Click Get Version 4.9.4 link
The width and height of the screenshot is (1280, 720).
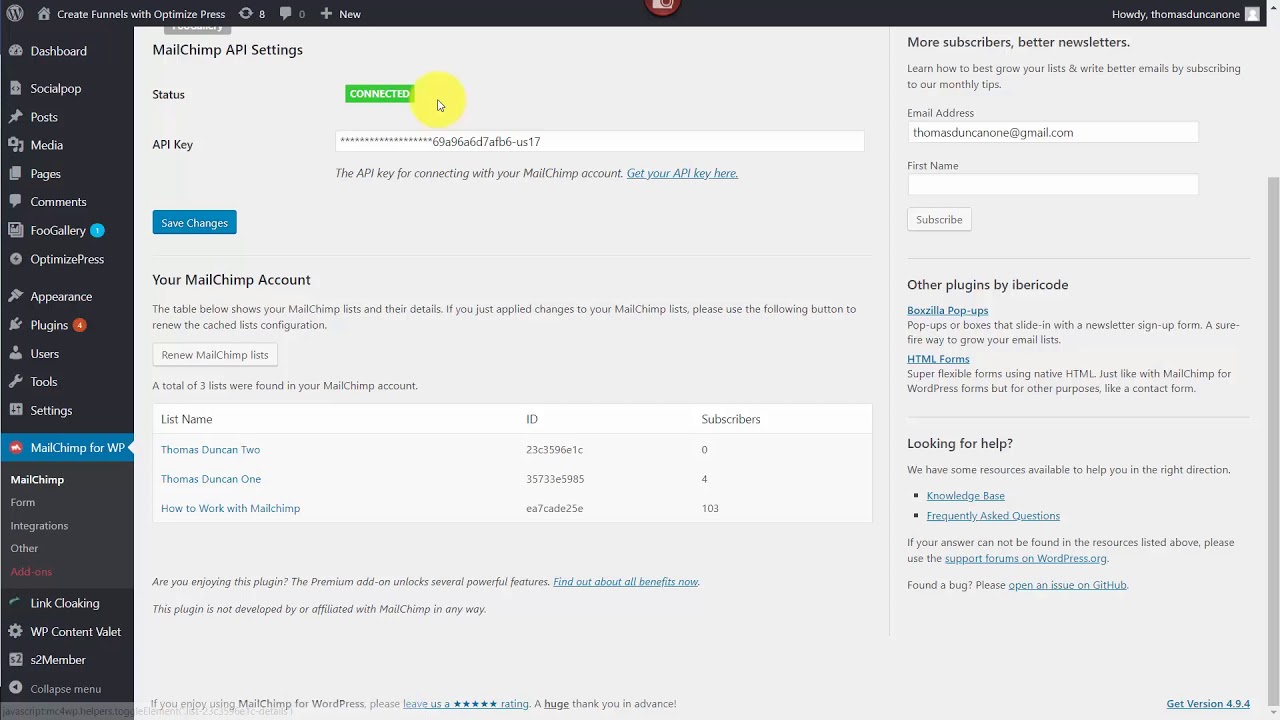1208,703
